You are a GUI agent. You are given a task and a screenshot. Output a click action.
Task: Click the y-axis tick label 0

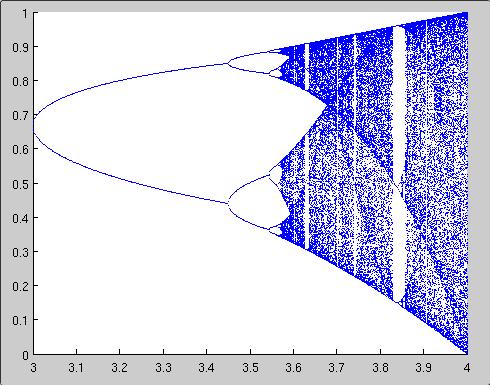click(x=26, y=355)
